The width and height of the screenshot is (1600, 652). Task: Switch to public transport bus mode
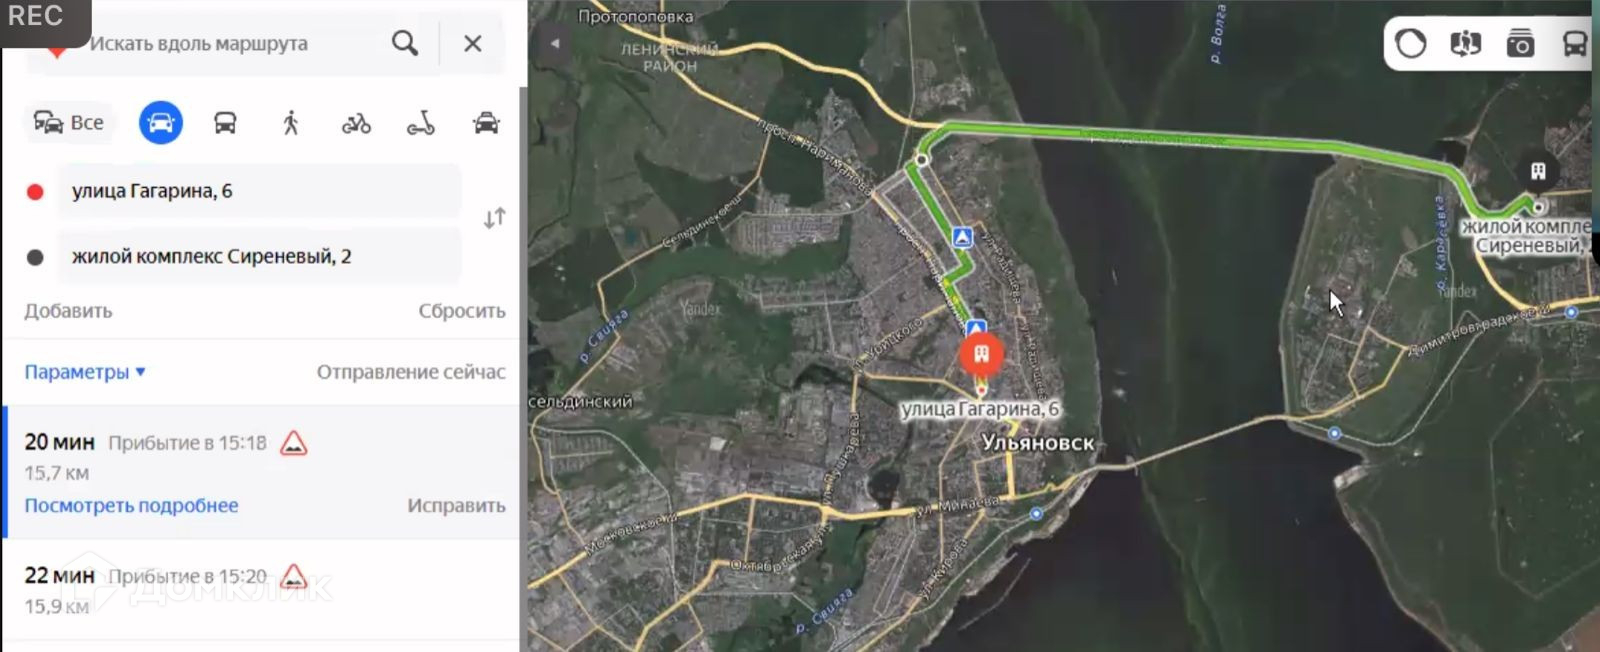coord(225,123)
